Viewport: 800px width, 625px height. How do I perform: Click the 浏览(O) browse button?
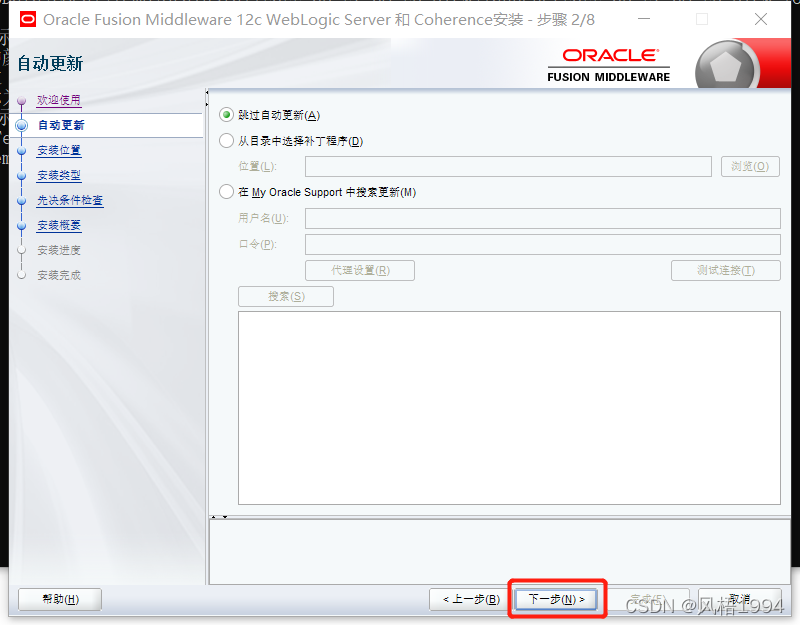[x=750, y=166]
